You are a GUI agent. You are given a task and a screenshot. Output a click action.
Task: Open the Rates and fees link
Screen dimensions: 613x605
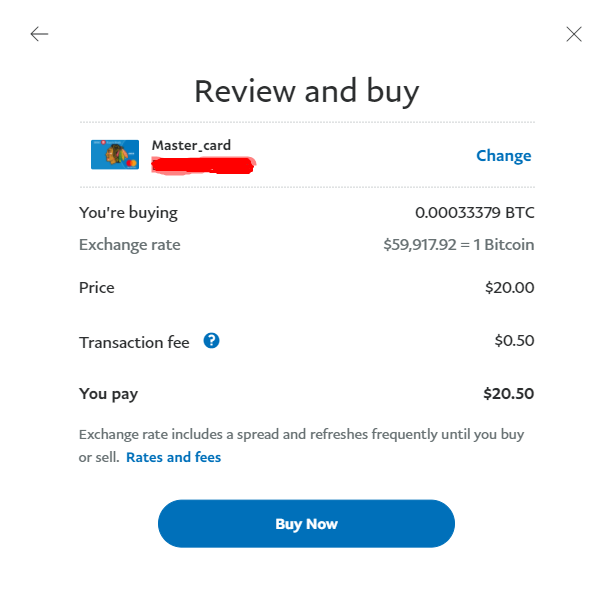click(174, 457)
